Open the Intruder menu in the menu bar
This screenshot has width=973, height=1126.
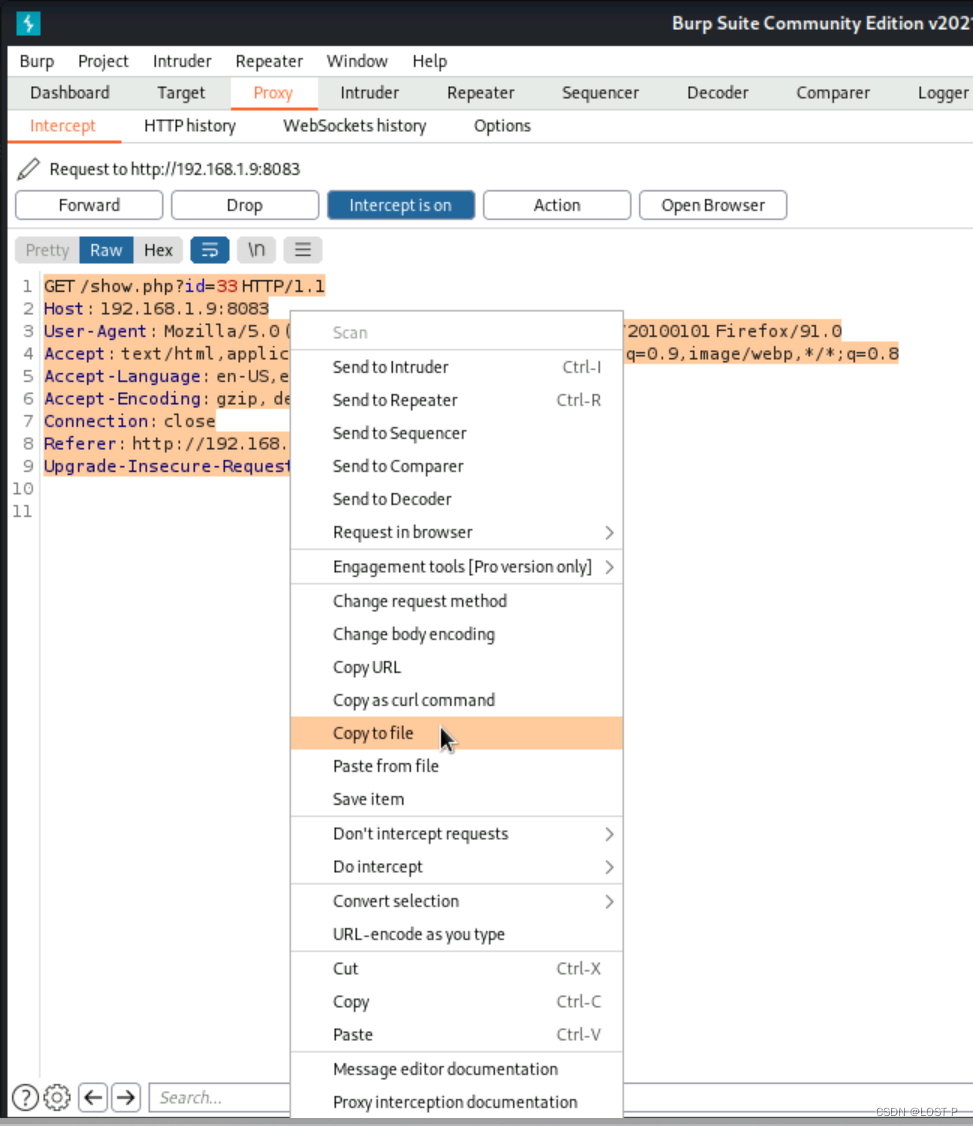pos(181,61)
